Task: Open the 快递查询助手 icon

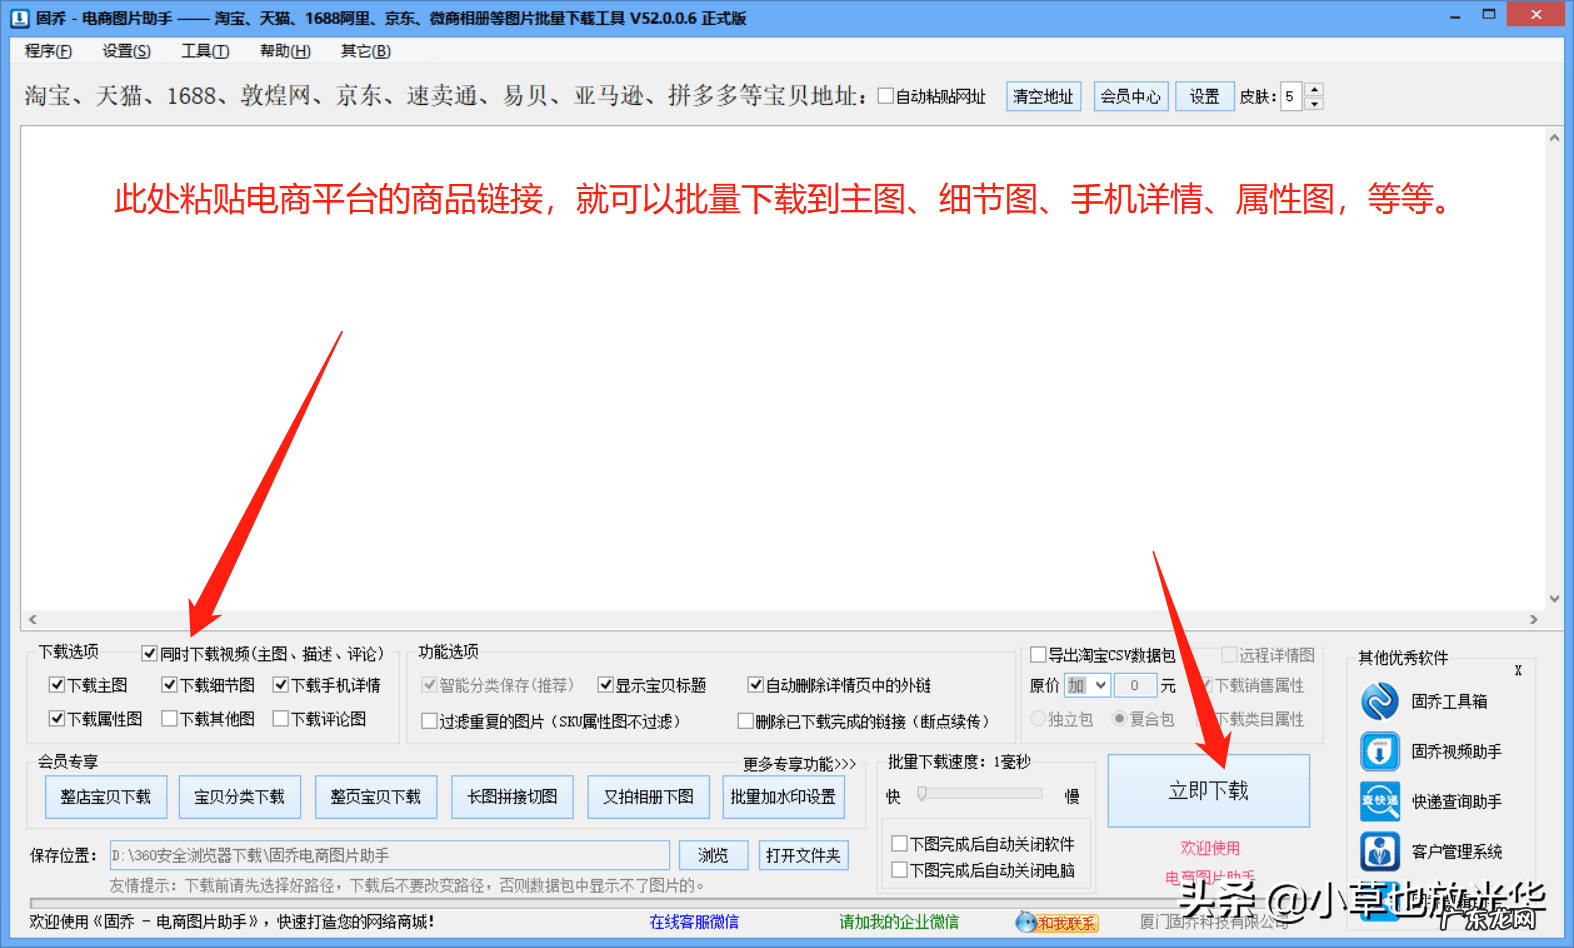Action: tap(1379, 801)
